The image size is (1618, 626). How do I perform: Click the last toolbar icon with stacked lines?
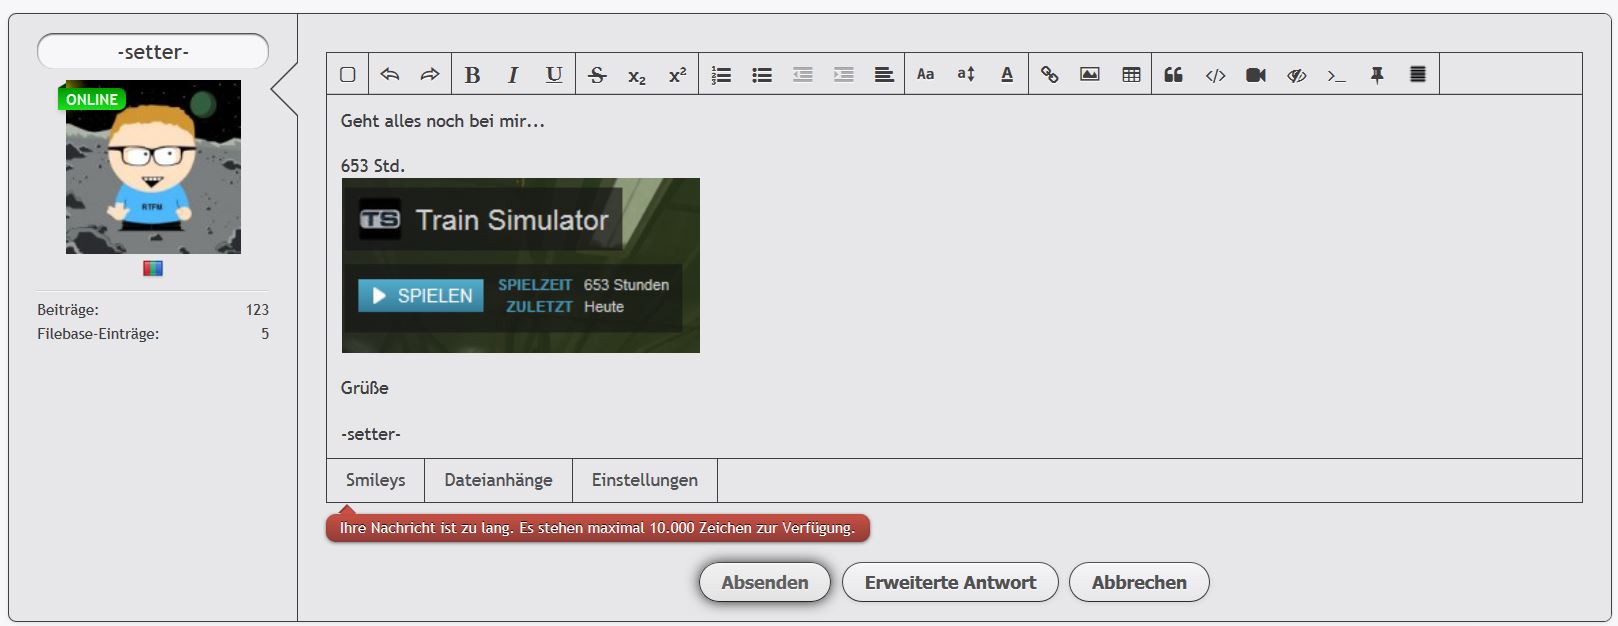(1418, 74)
